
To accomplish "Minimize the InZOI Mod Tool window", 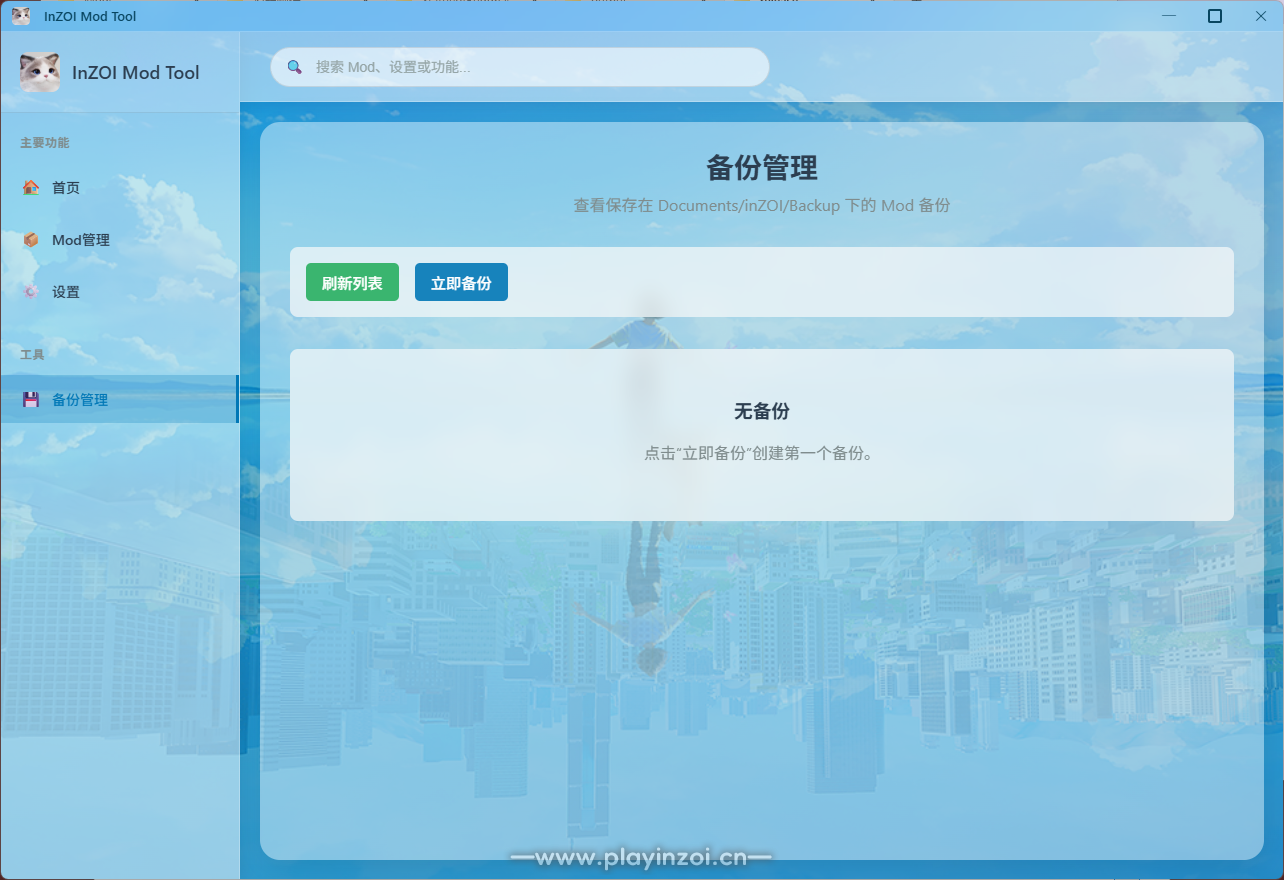I will click(1169, 16).
